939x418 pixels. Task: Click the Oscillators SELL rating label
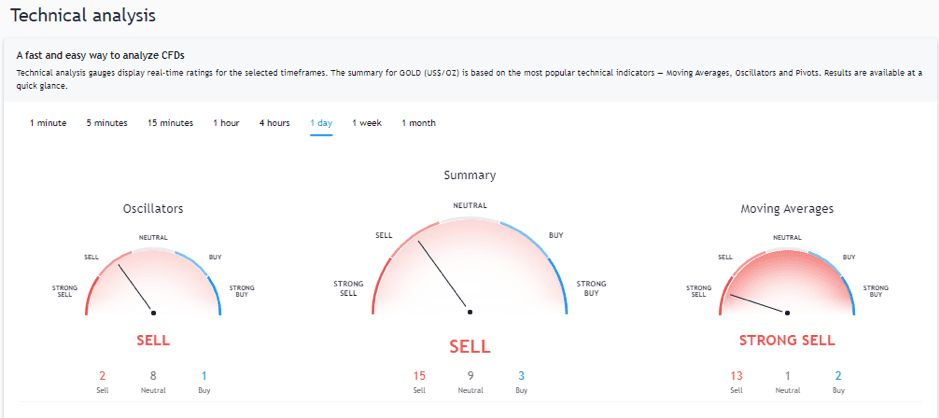point(153,340)
